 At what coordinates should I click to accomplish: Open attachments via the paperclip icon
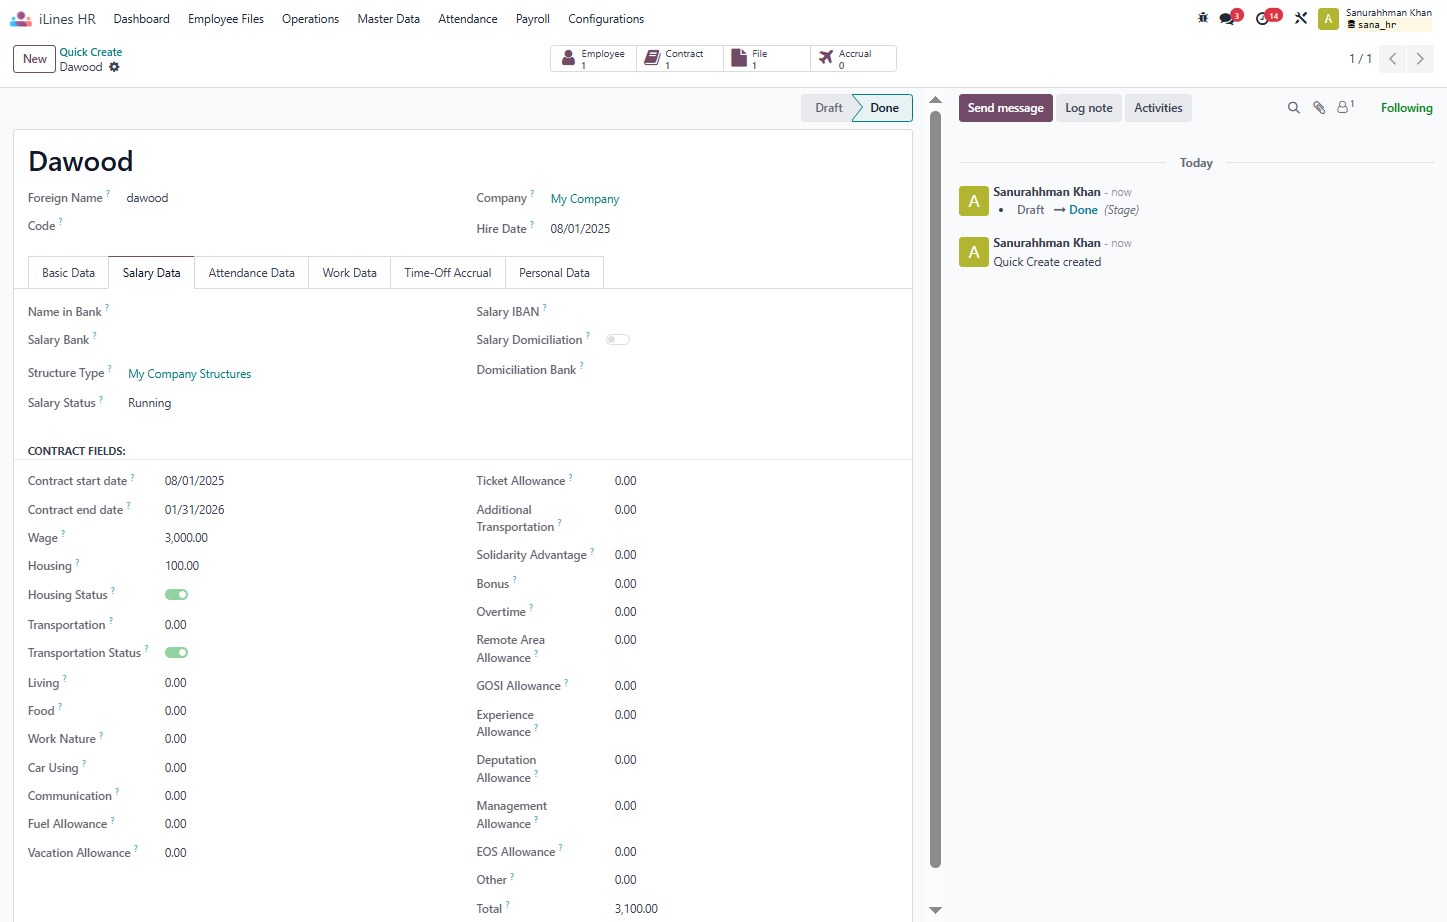pos(1319,108)
